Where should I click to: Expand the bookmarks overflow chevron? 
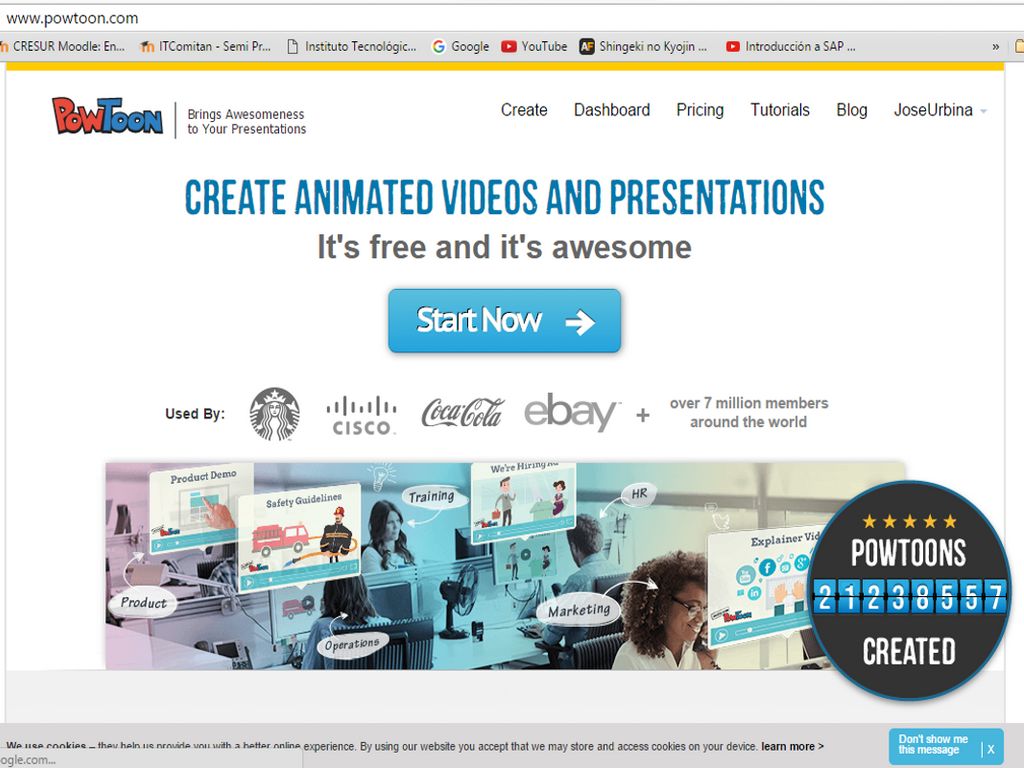995,46
